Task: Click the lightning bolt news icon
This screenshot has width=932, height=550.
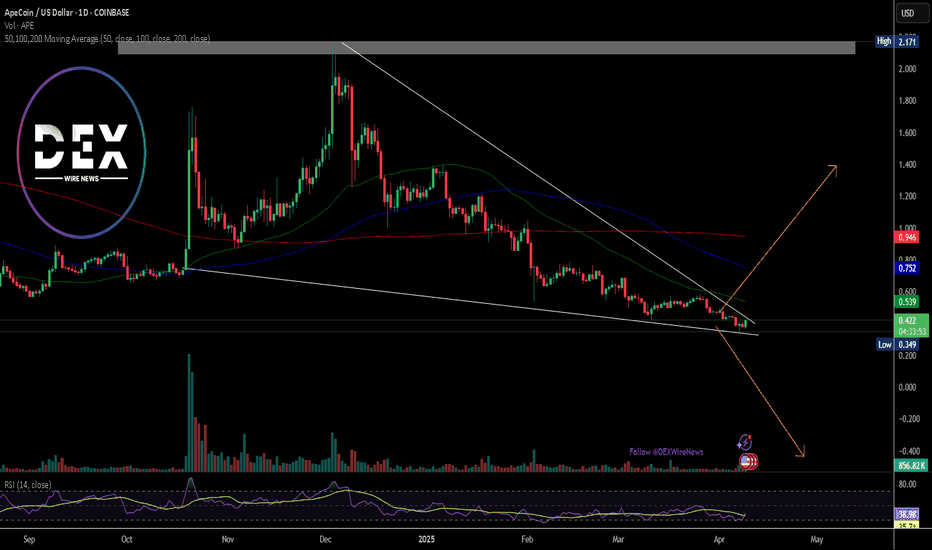Action: [744, 442]
